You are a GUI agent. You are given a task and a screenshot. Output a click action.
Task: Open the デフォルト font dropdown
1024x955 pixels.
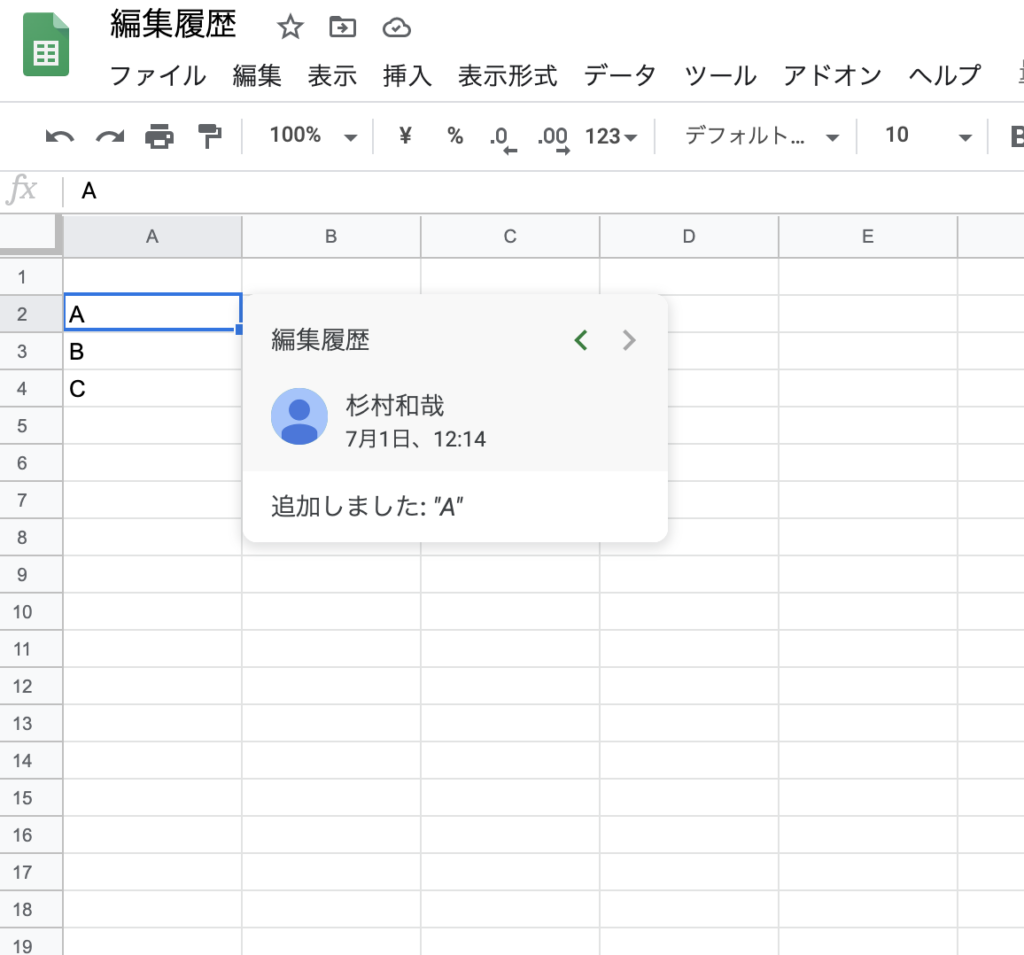[761, 136]
